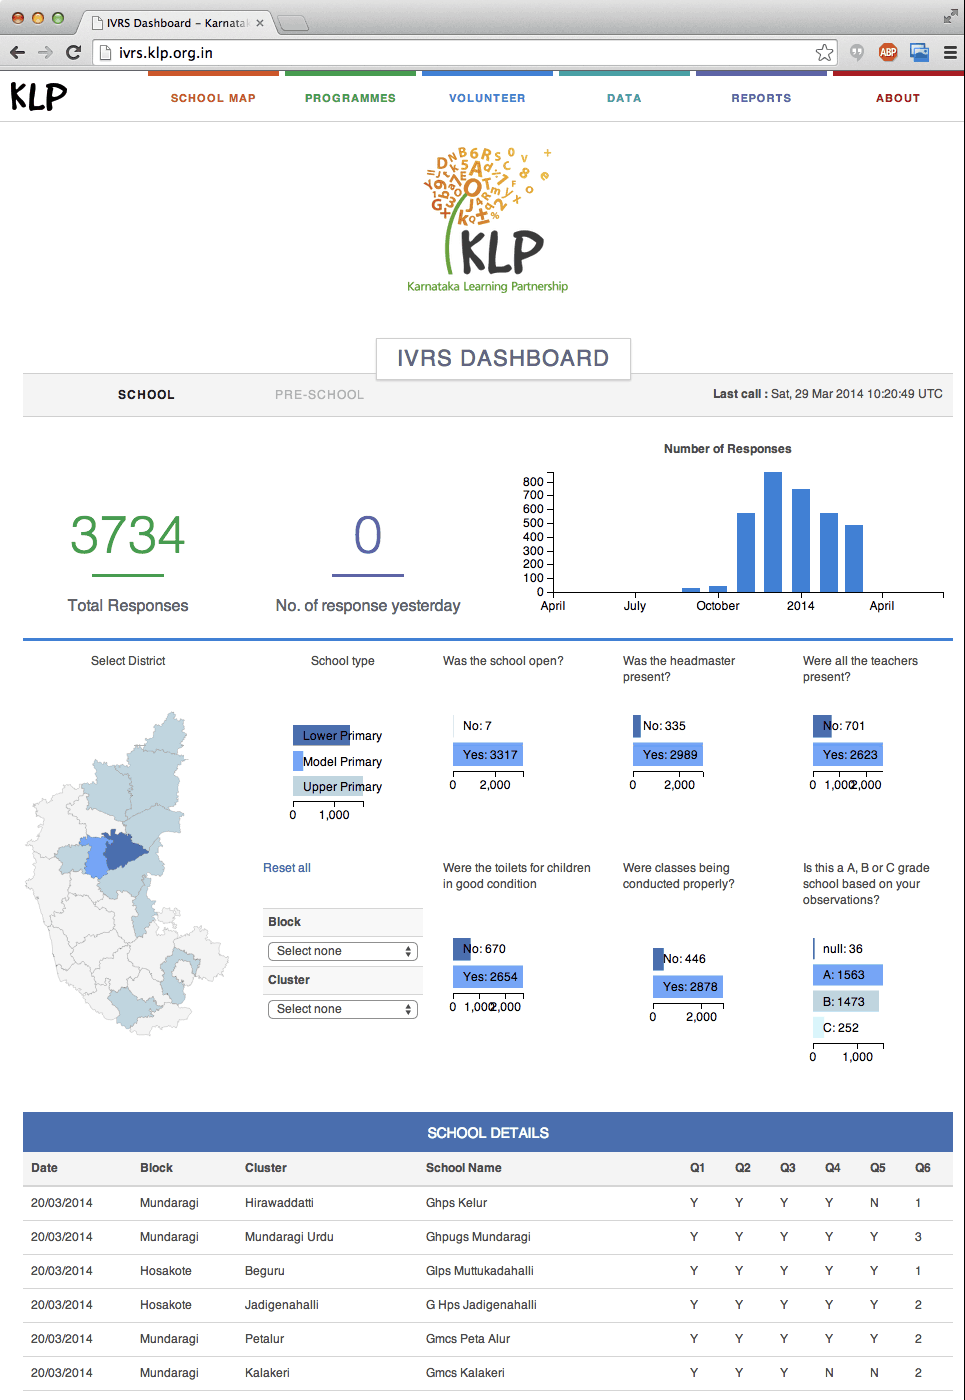Filter by teachers present Yes: 2623 bar
The width and height of the screenshot is (965, 1400).
point(848,755)
